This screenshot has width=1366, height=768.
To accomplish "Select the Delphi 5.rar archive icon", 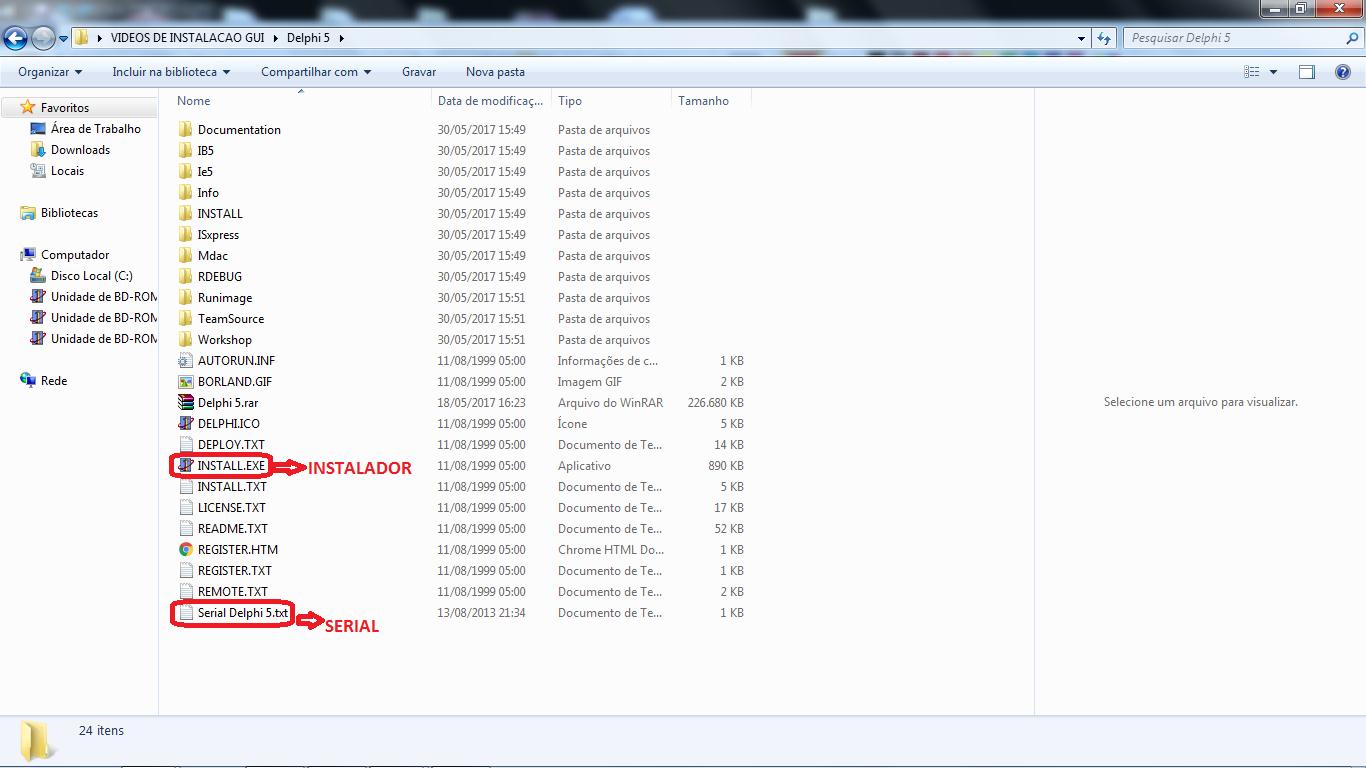I will (185, 402).
